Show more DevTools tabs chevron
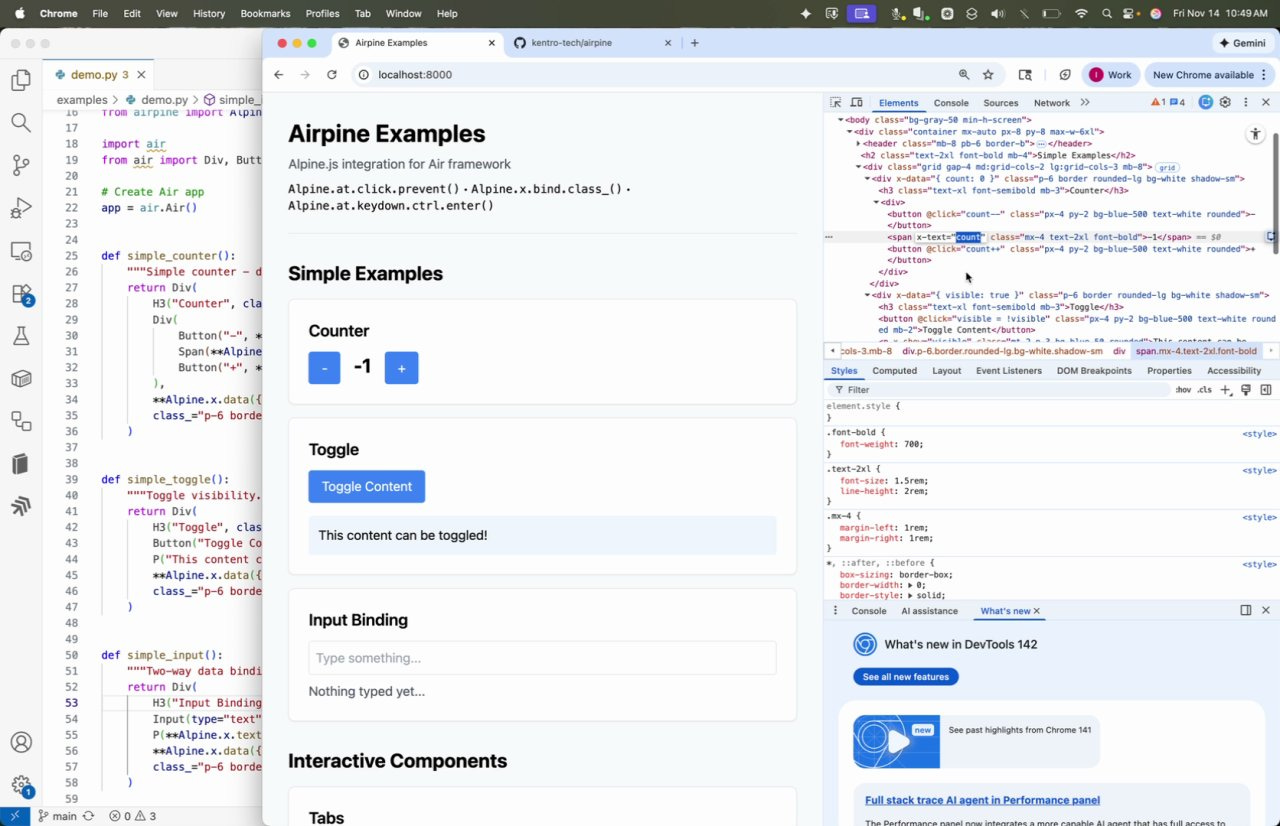1280x826 pixels. coord(1085,103)
